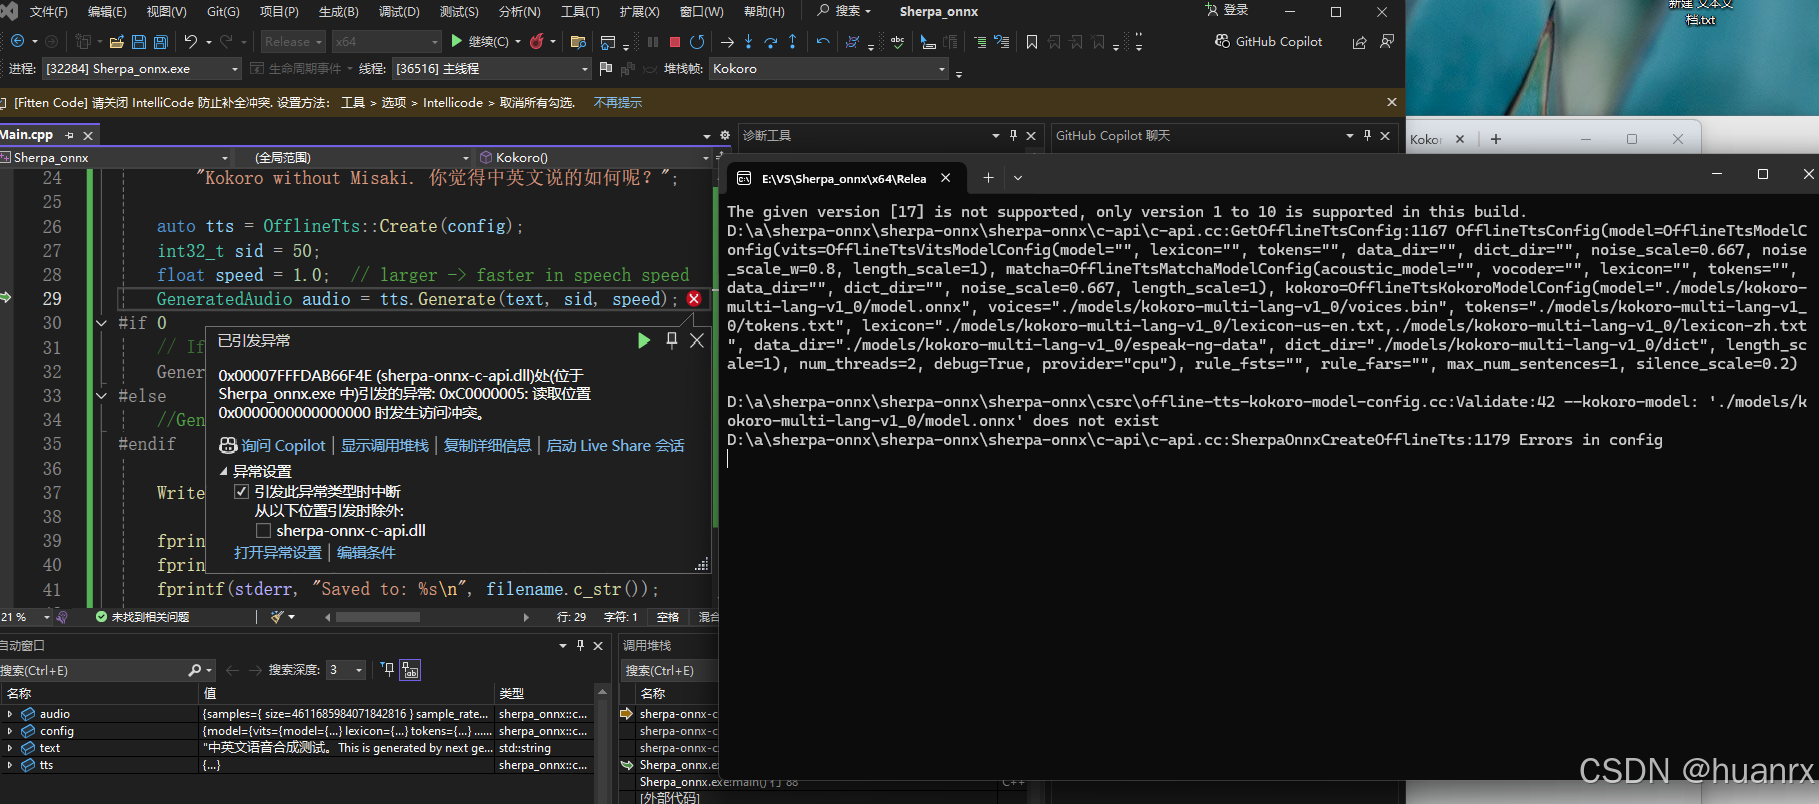
Task: Click the green Continue debugging play icon
Action: click(457, 41)
